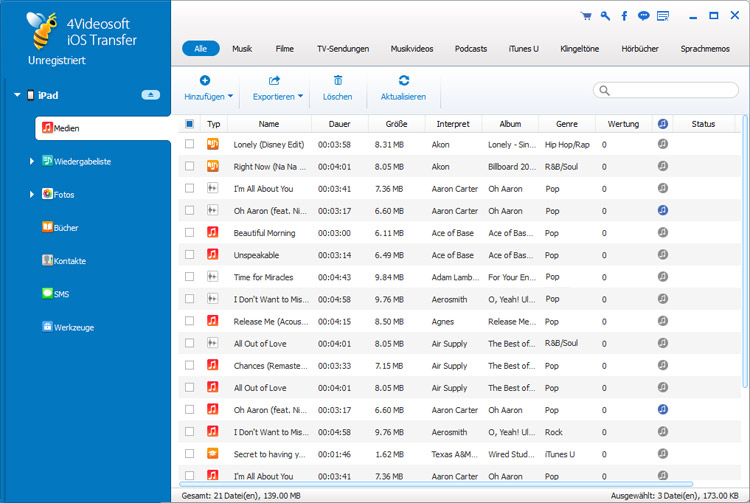Screen dimensions: 750x503
Task: Open Werkzeuge in the sidebar
Action: (x=73, y=327)
